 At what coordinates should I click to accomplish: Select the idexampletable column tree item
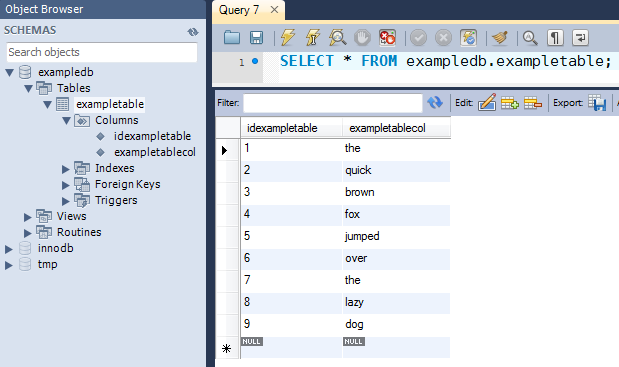click(x=152, y=136)
